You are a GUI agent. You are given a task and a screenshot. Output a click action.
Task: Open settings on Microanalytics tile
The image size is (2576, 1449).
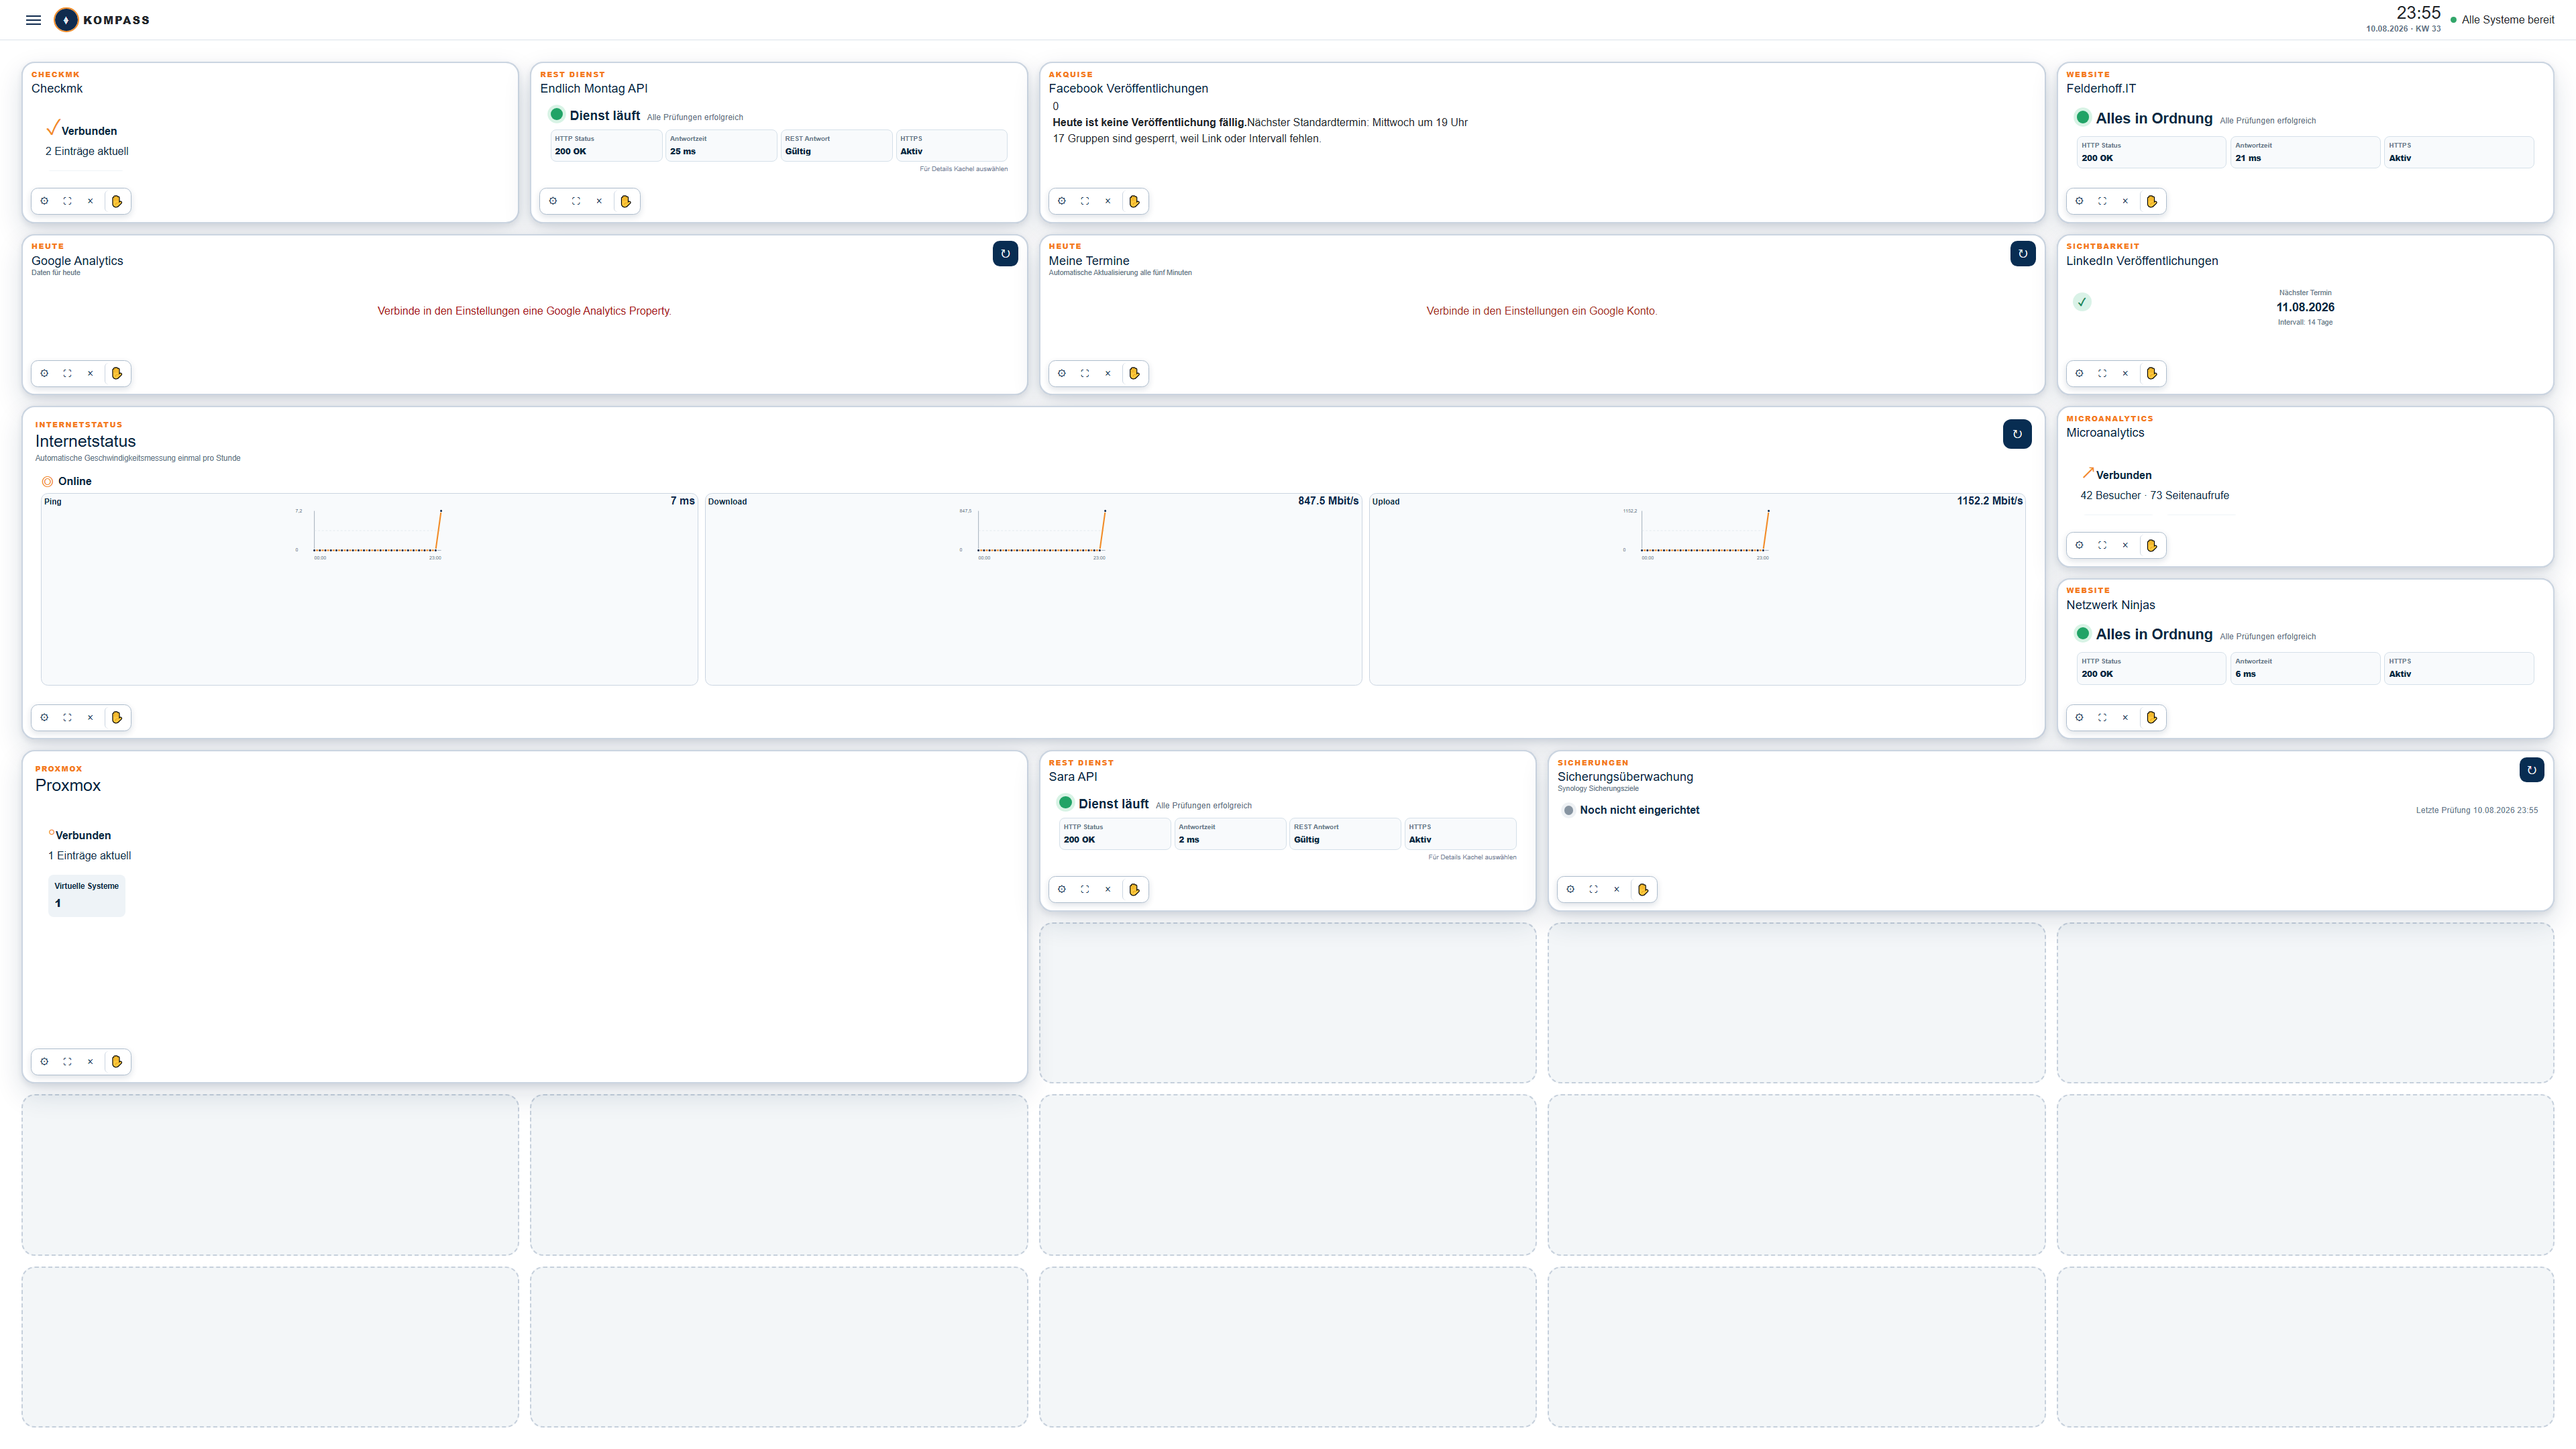click(x=2079, y=545)
